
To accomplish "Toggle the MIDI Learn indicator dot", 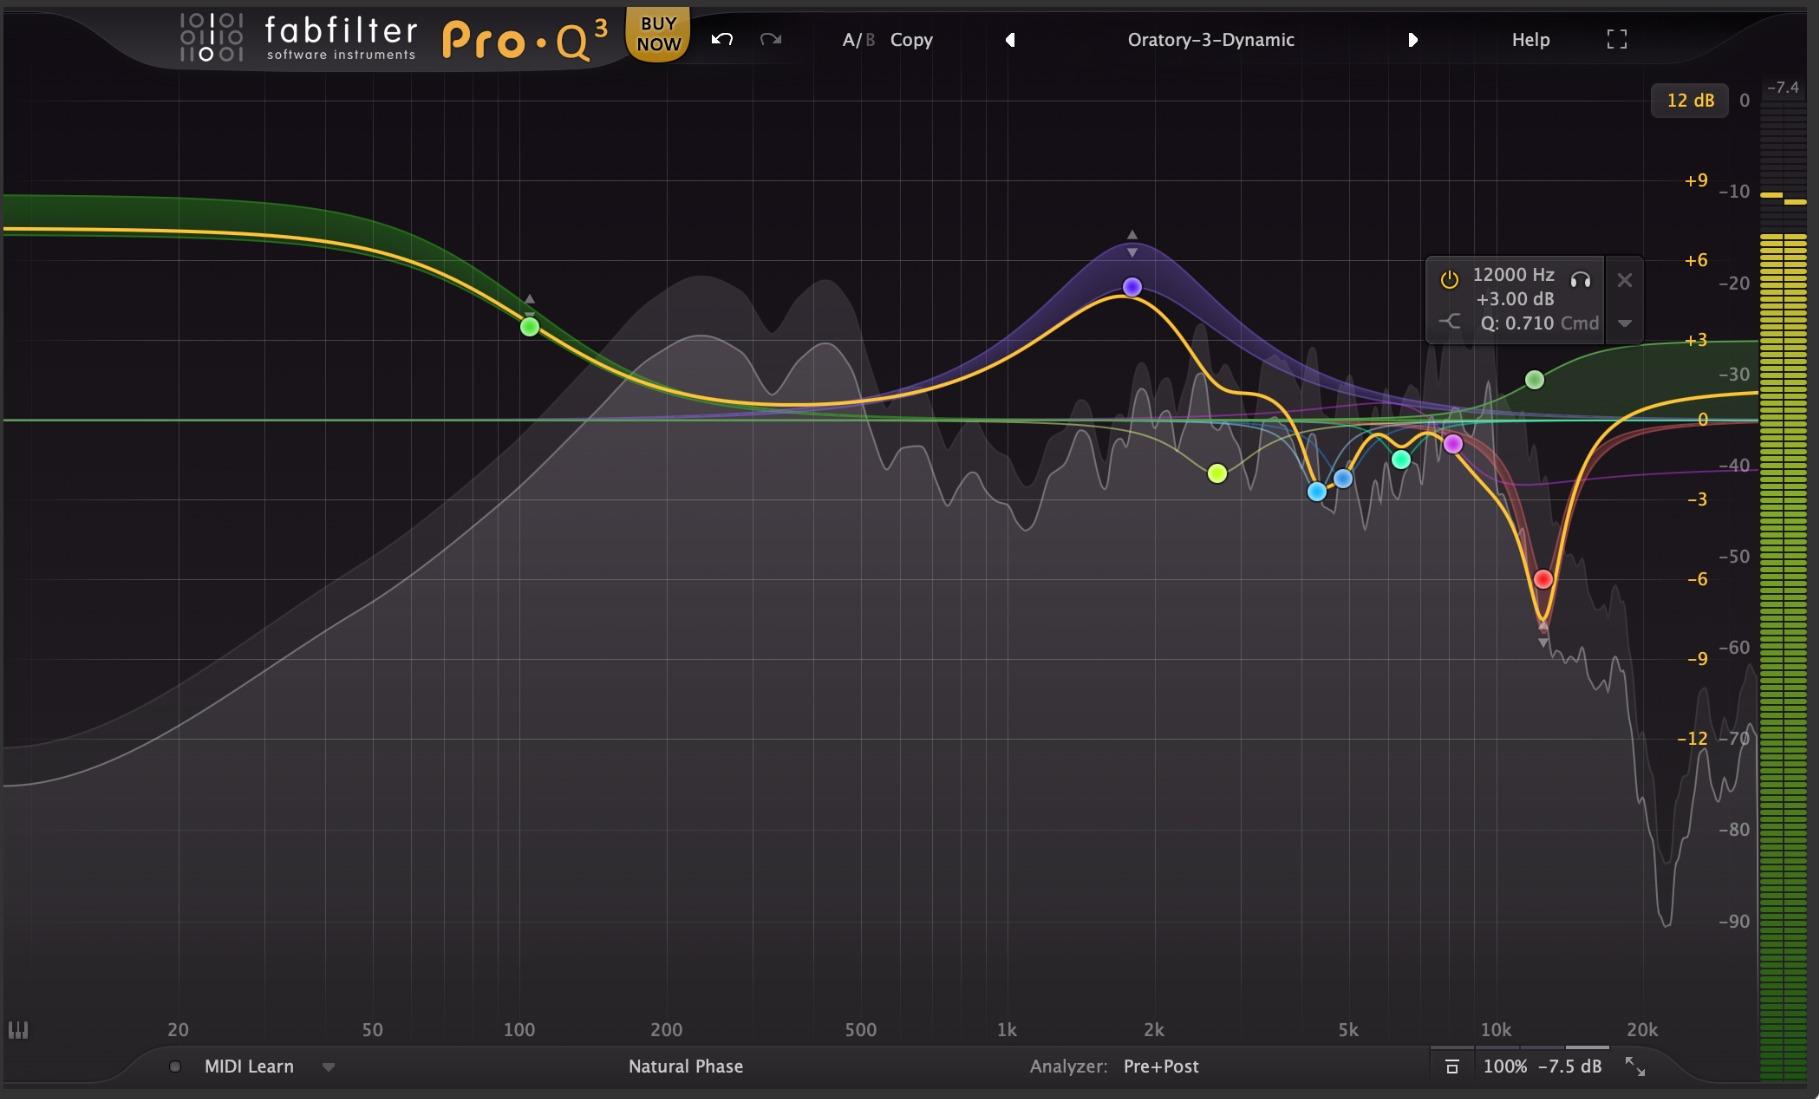I will click(x=175, y=1067).
